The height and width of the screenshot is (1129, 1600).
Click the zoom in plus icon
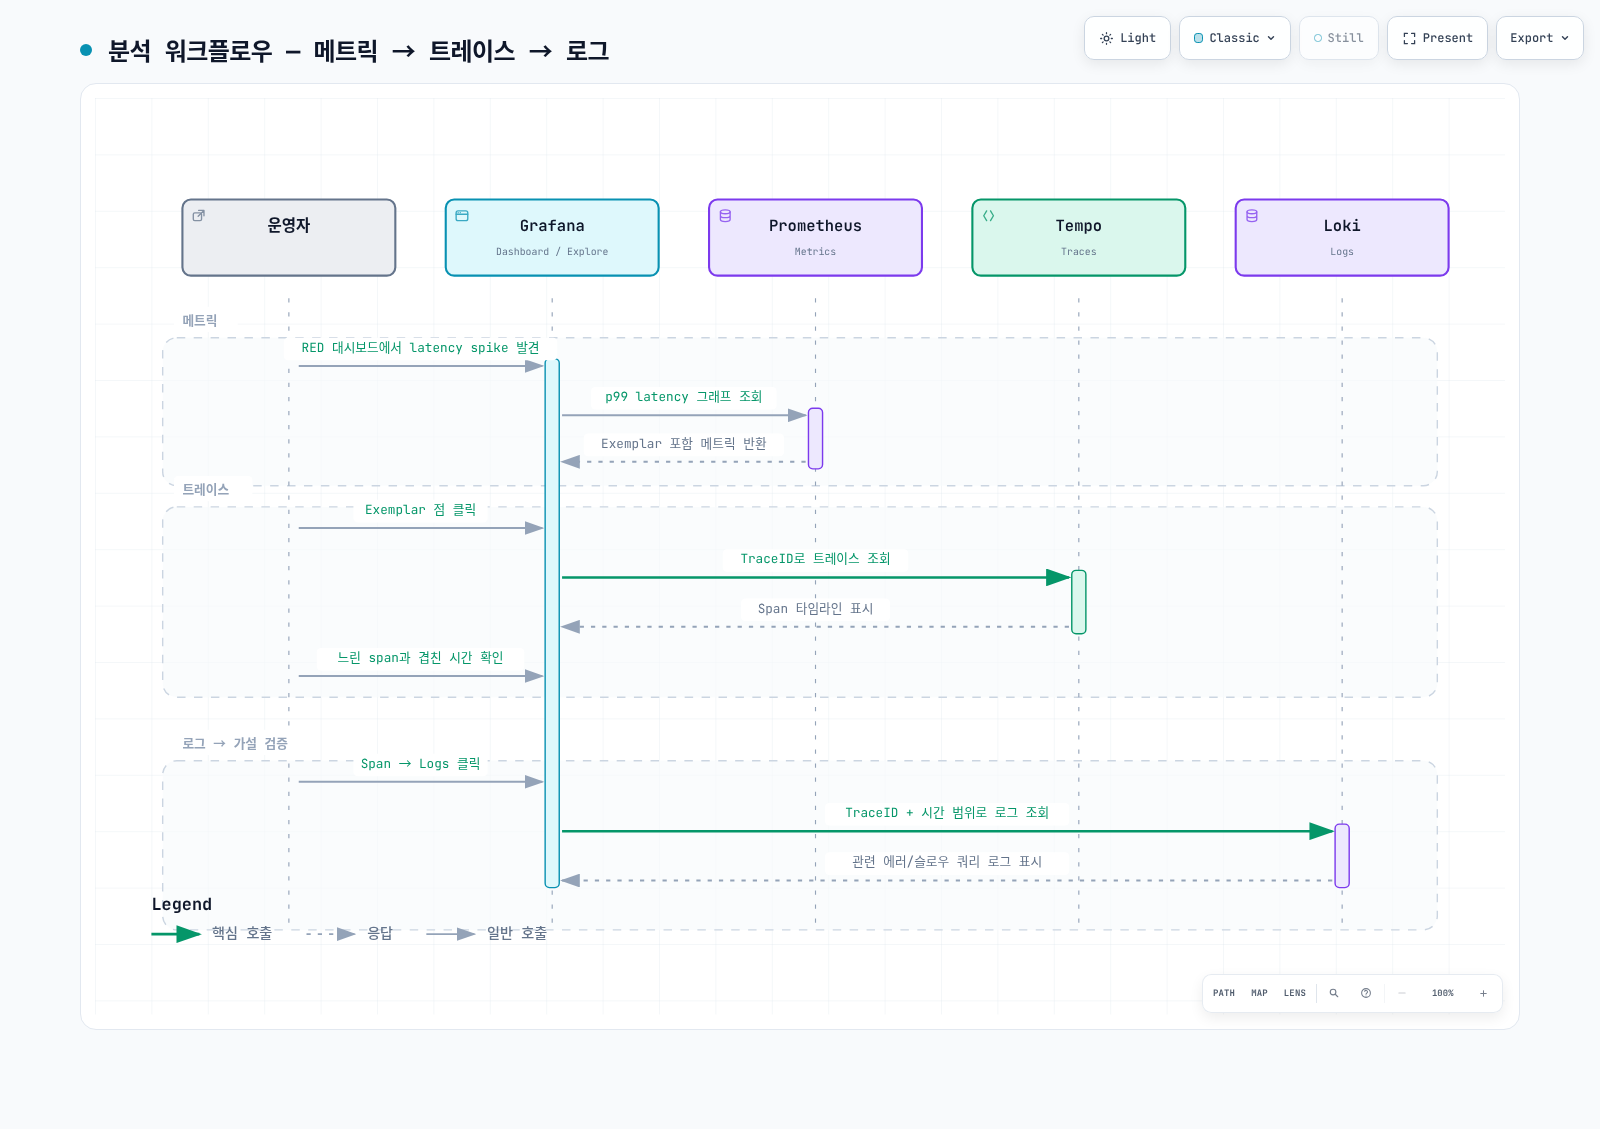pos(1483,993)
